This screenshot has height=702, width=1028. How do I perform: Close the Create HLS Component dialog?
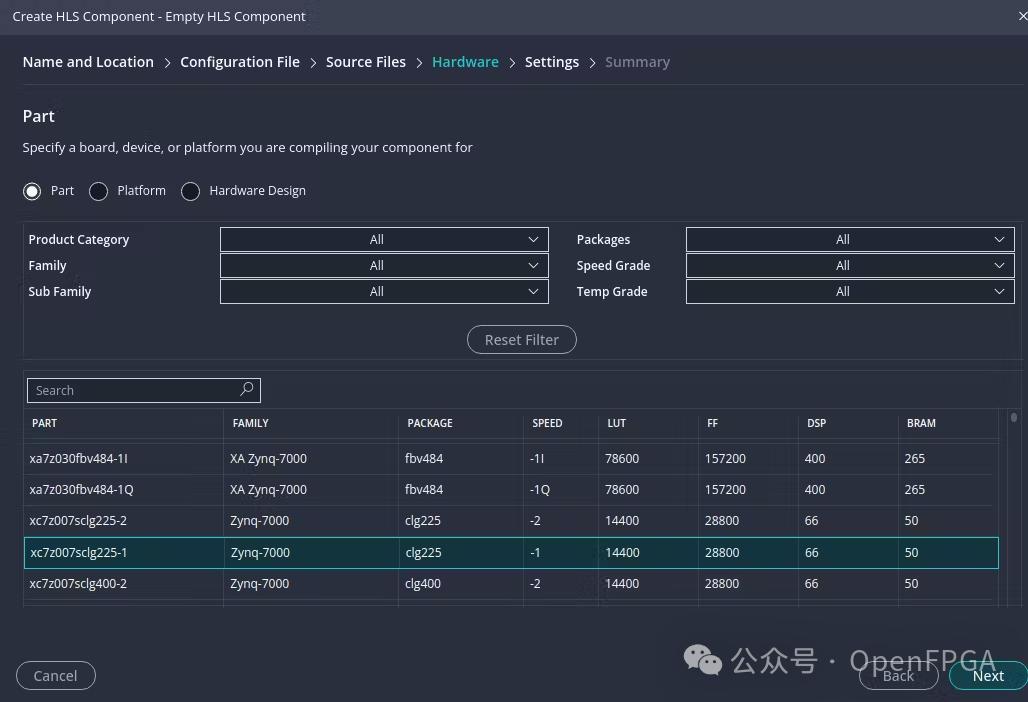click(x=1022, y=16)
